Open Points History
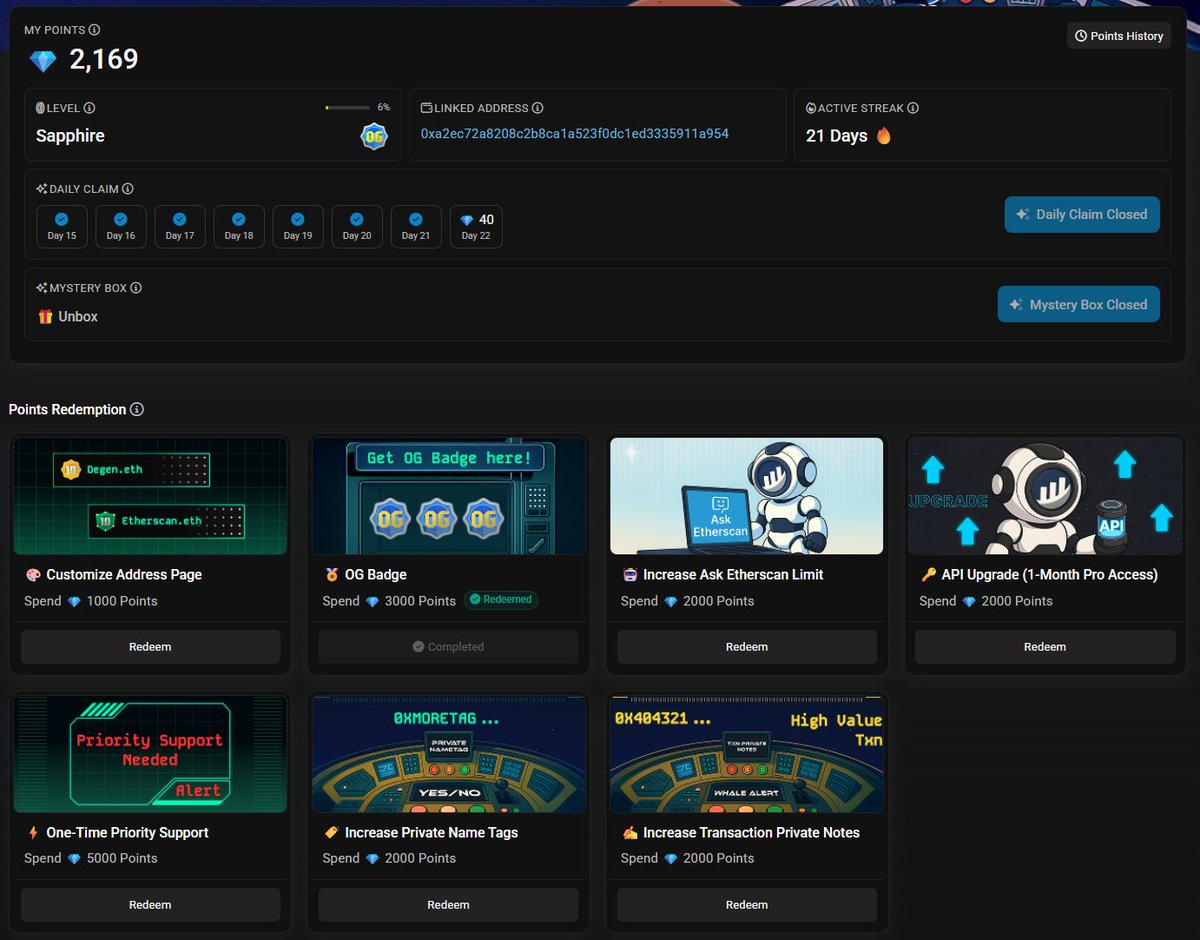 [x=1119, y=36]
